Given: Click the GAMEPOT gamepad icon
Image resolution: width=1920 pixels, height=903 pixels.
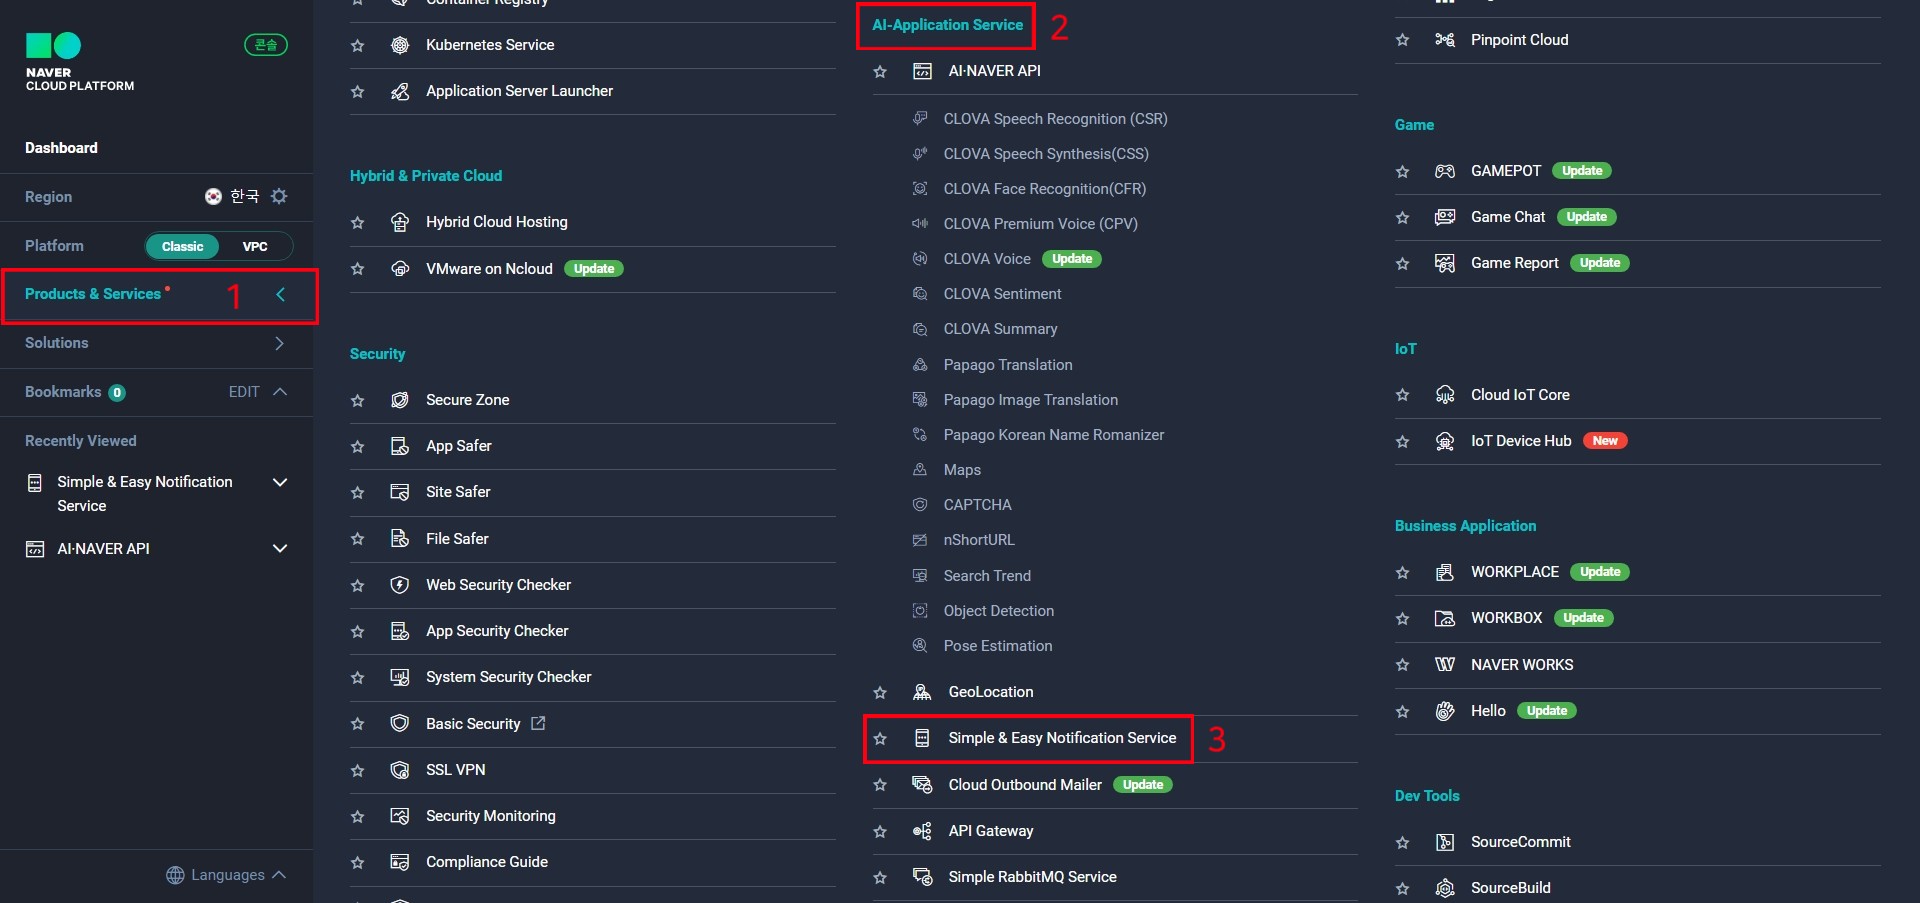Looking at the screenshot, I should (1445, 171).
